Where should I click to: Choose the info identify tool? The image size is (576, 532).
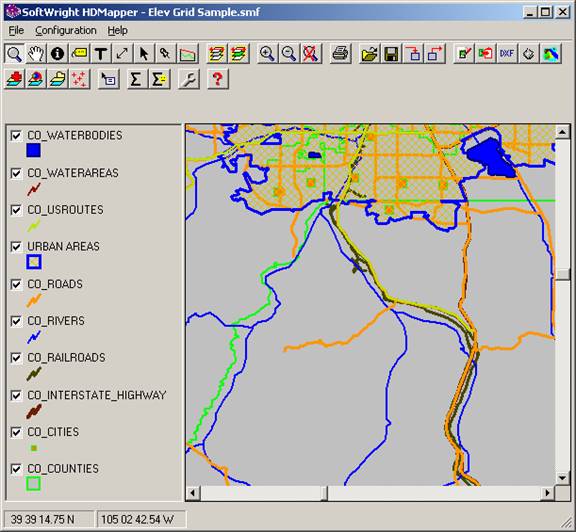(57, 54)
